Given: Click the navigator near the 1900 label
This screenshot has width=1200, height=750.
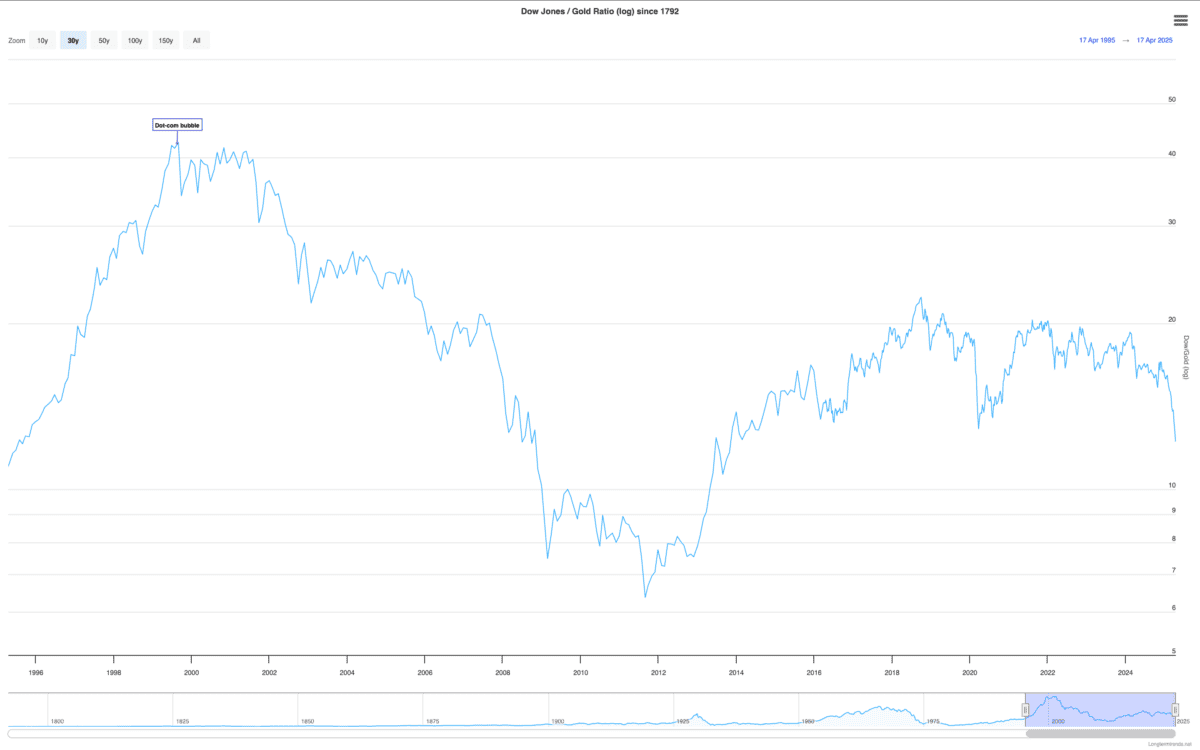Looking at the screenshot, I should click(558, 712).
